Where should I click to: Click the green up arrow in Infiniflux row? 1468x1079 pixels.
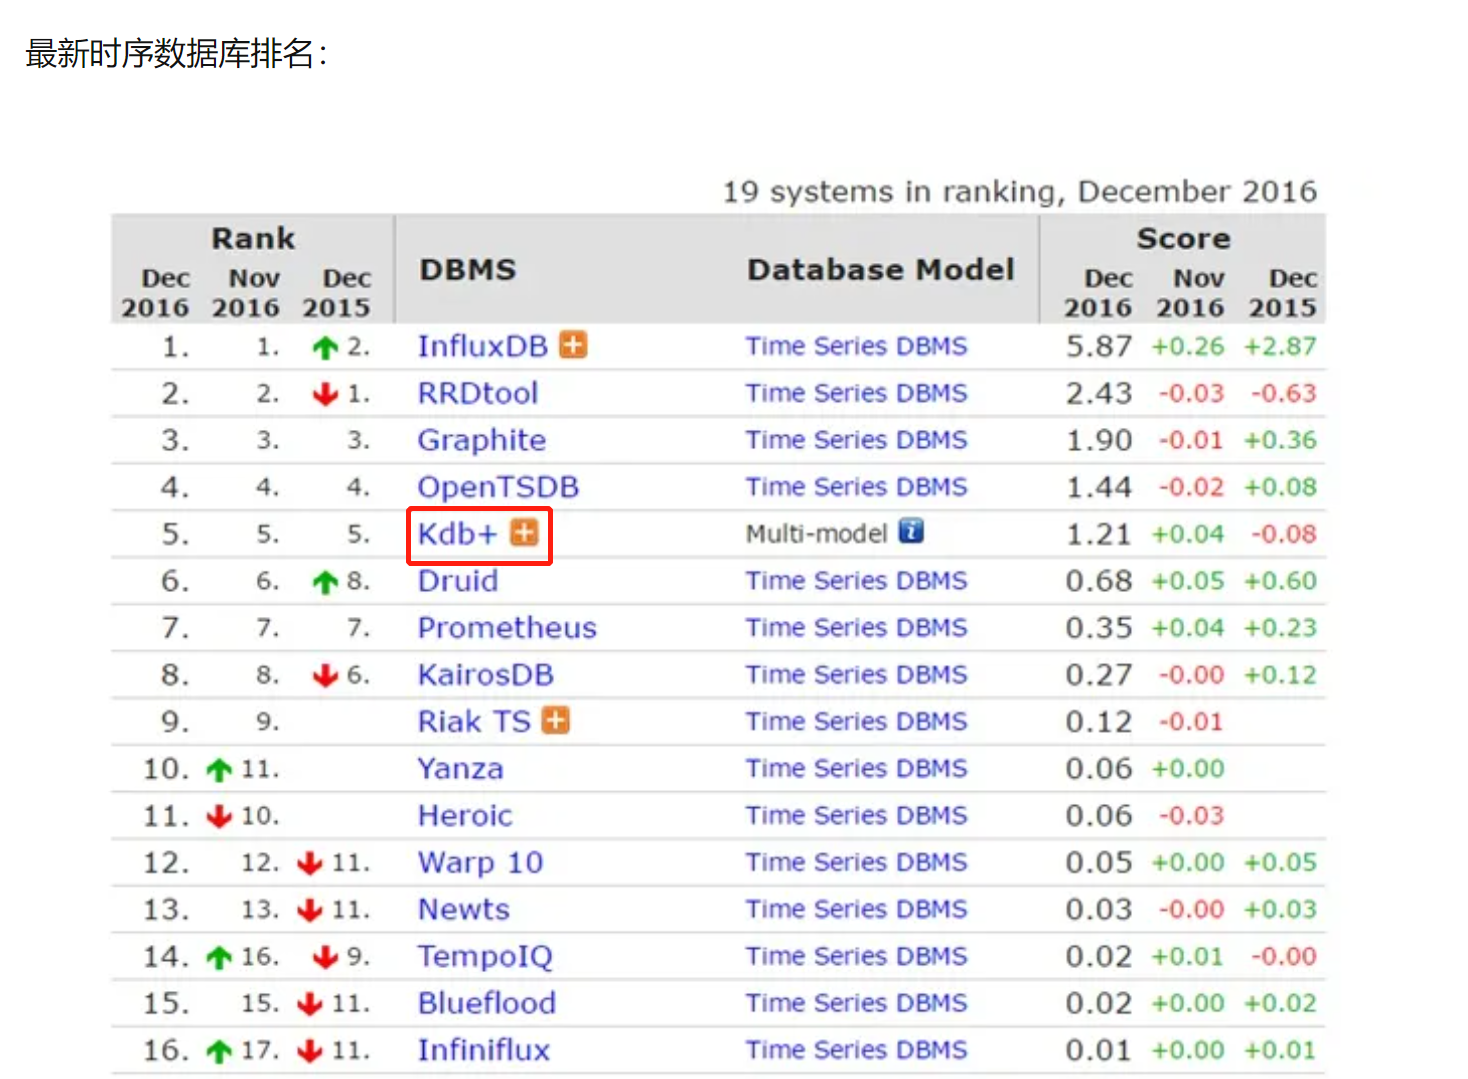[x=219, y=1051]
